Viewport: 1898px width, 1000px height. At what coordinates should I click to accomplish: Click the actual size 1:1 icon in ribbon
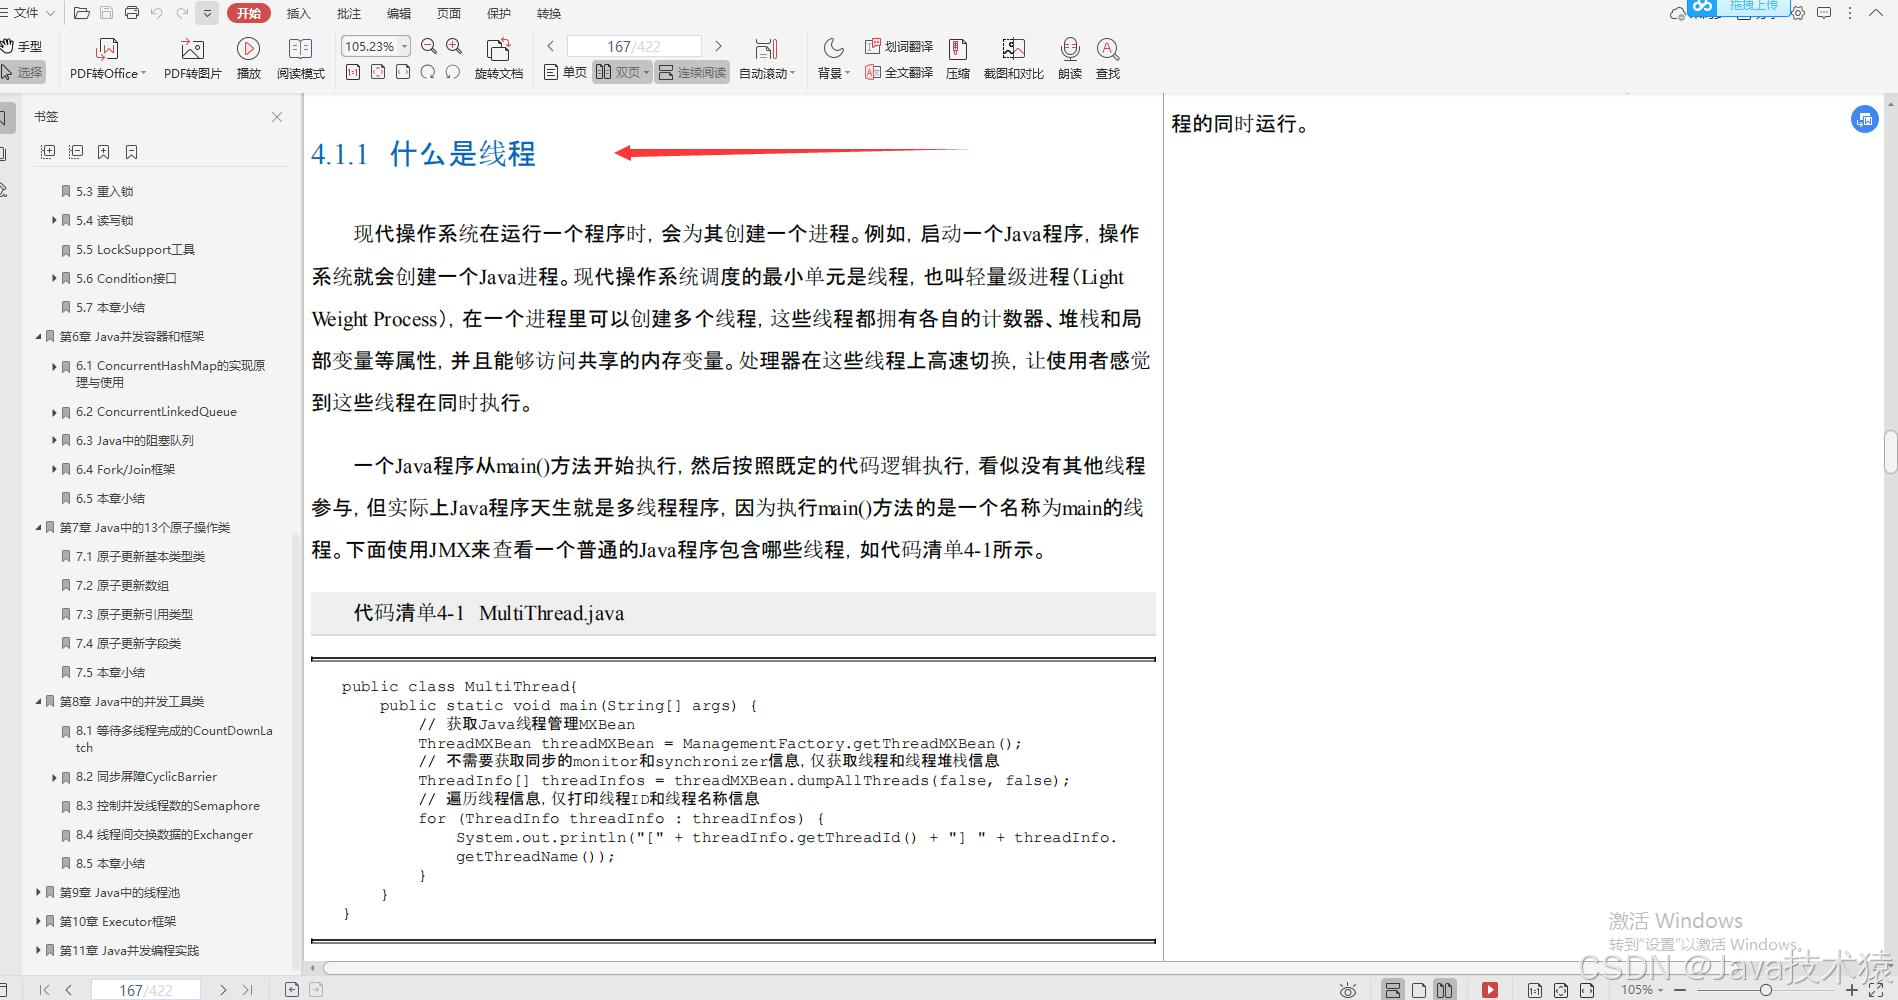[x=353, y=72]
